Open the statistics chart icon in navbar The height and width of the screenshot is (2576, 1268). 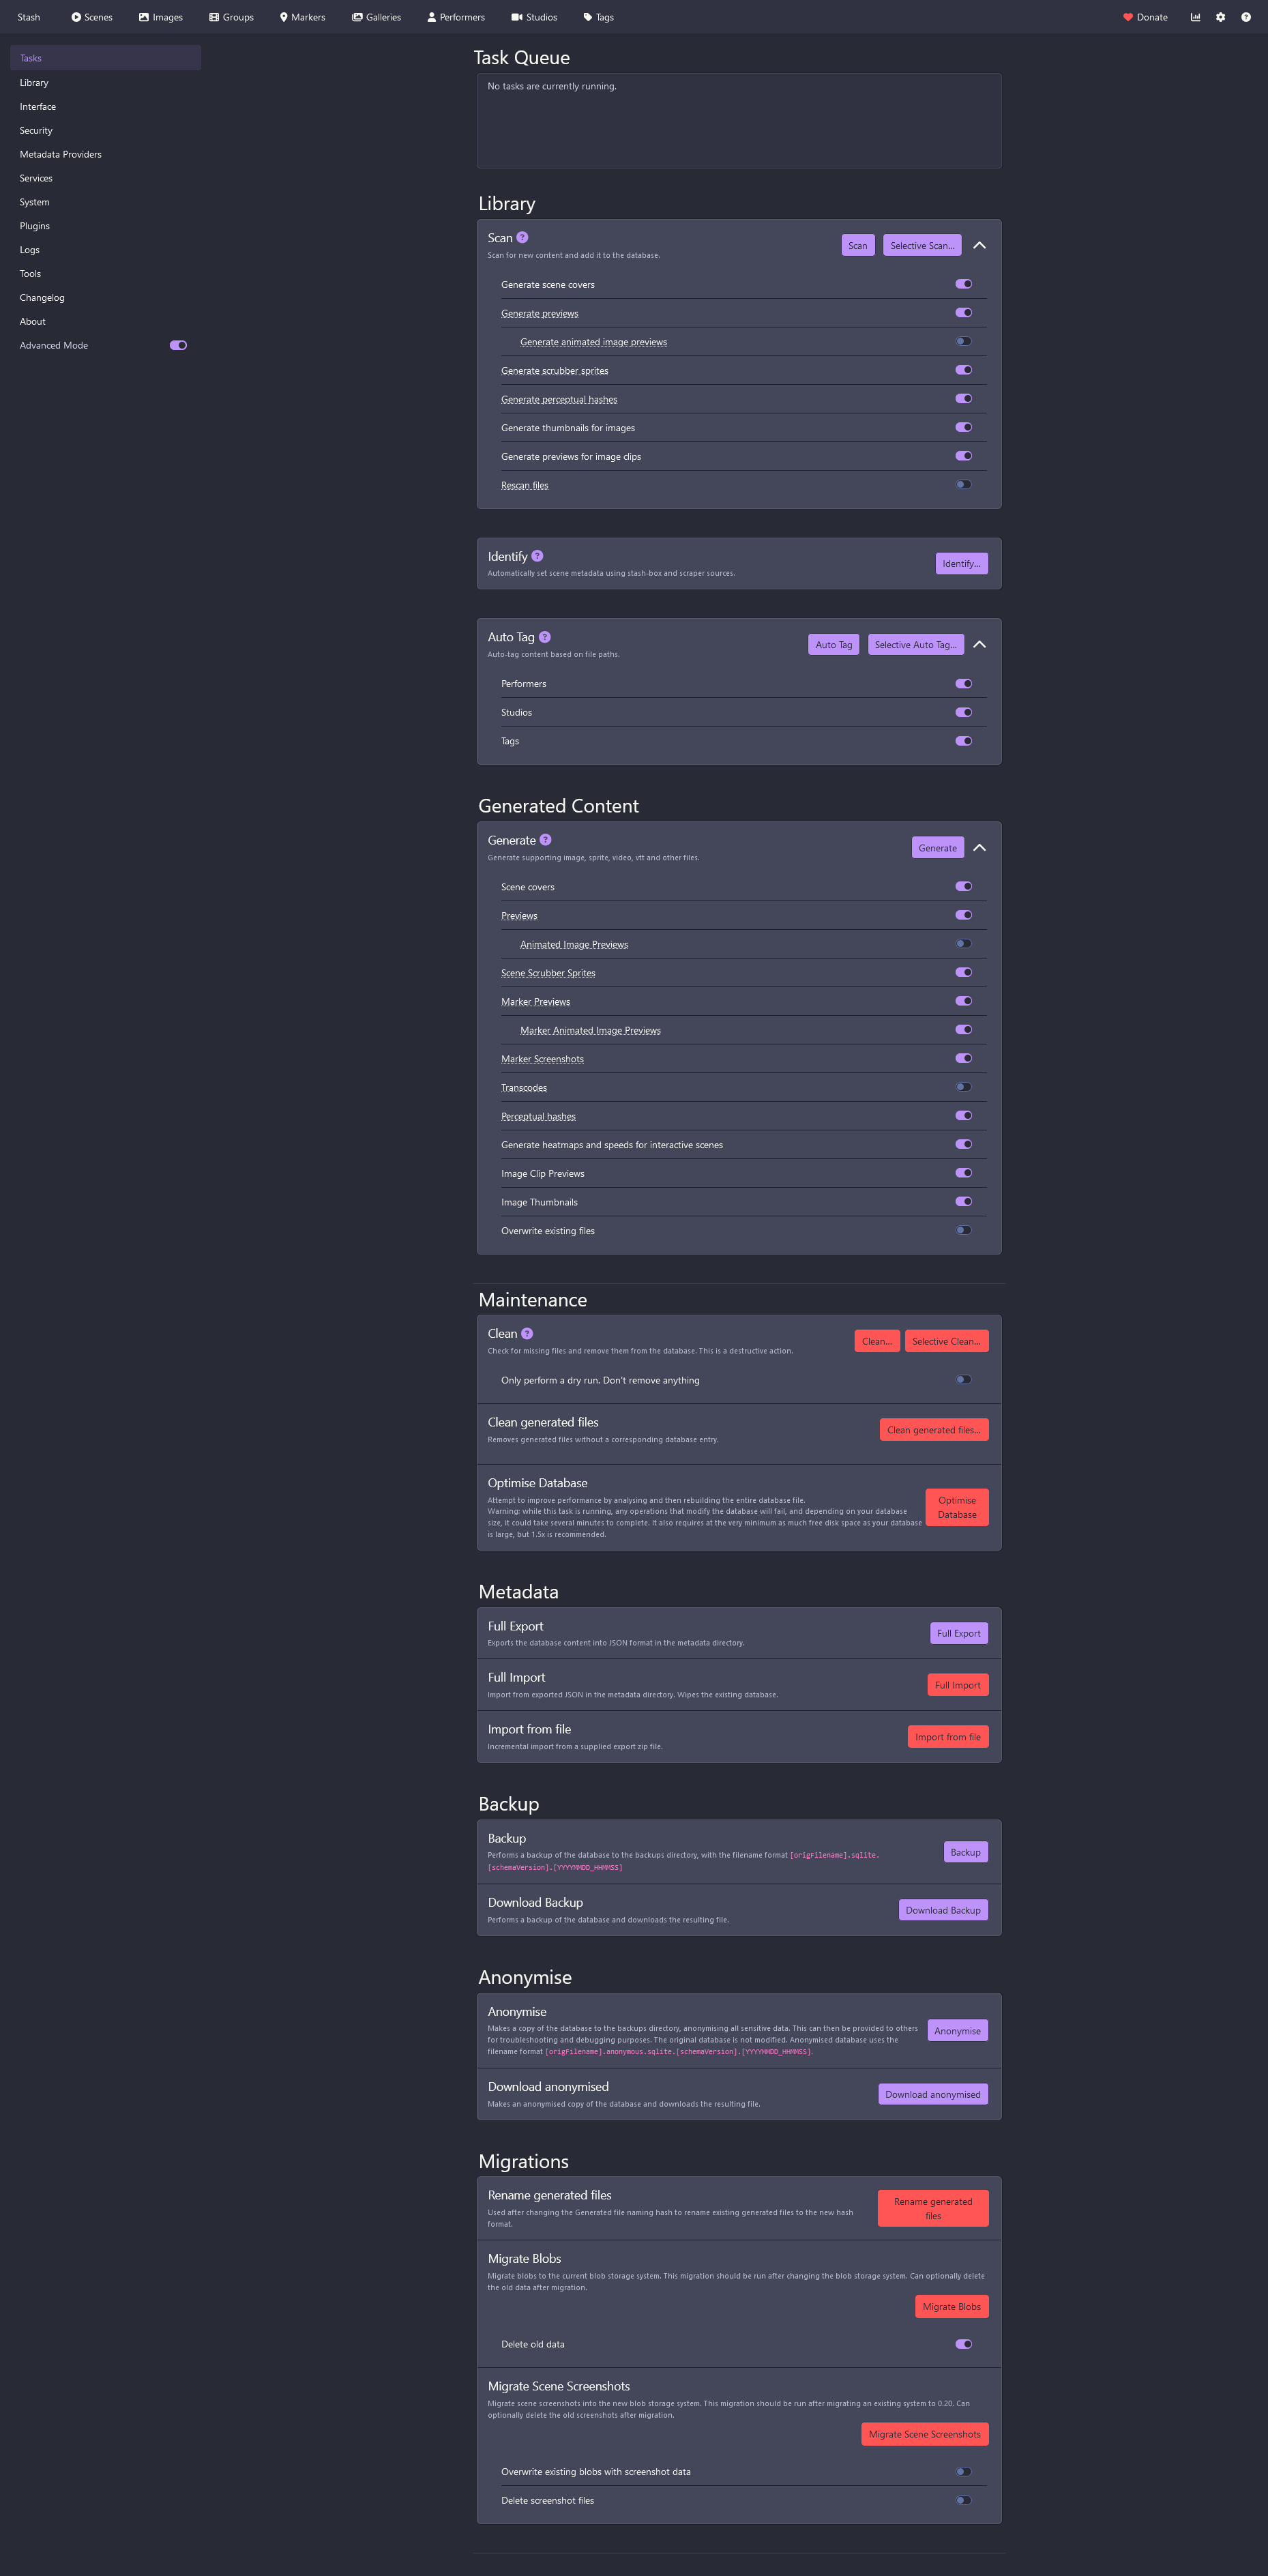[1195, 17]
